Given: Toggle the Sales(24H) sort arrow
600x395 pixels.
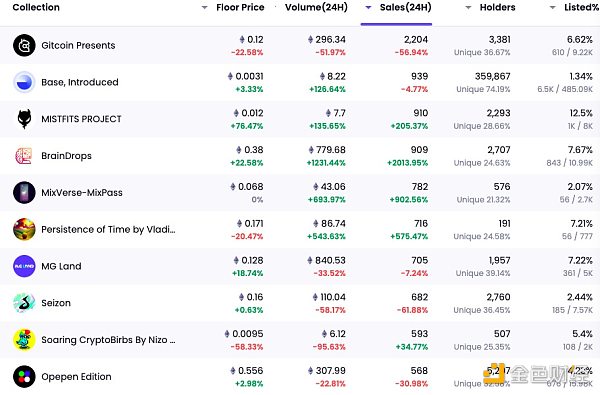Looking at the screenshot, I should click(368, 7).
